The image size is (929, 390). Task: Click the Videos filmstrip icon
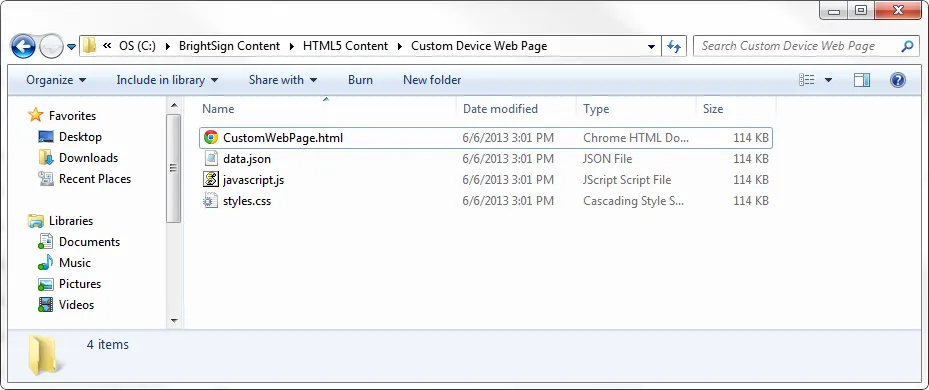pyautogui.click(x=46, y=305)
